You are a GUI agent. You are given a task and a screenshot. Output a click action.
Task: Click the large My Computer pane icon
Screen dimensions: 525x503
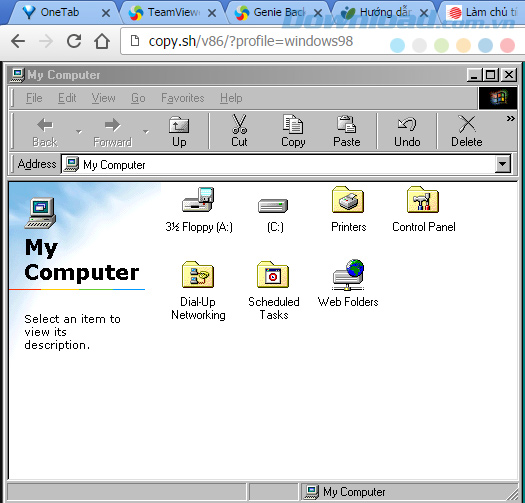click(x=40, y=213)
